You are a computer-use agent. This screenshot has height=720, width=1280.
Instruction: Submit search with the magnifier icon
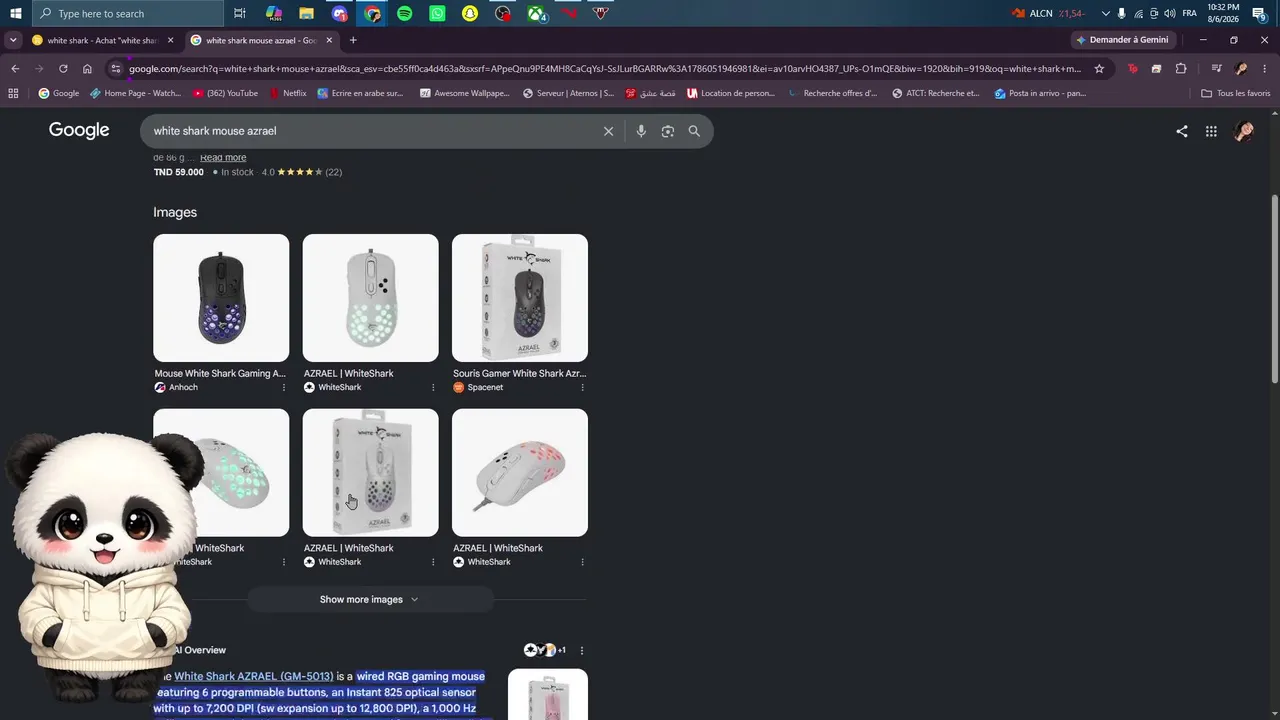(694, 131)
